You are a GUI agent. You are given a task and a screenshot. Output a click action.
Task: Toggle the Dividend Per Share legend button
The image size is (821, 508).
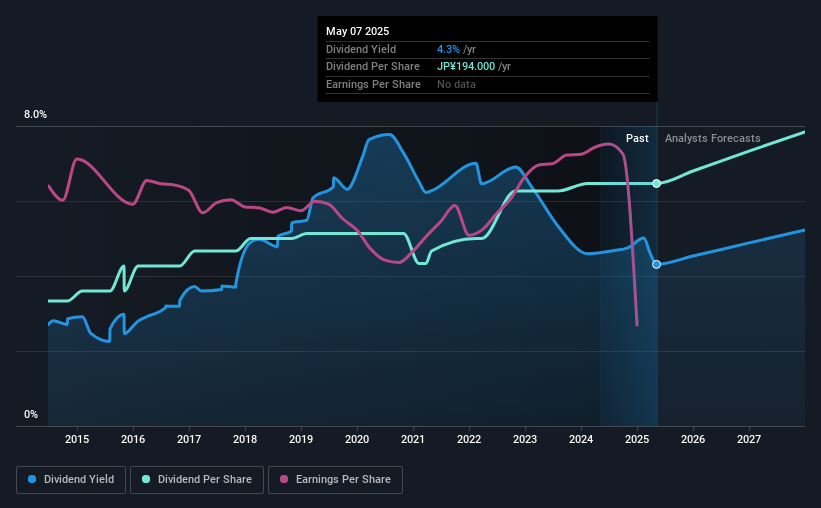(x=197, y=480)
